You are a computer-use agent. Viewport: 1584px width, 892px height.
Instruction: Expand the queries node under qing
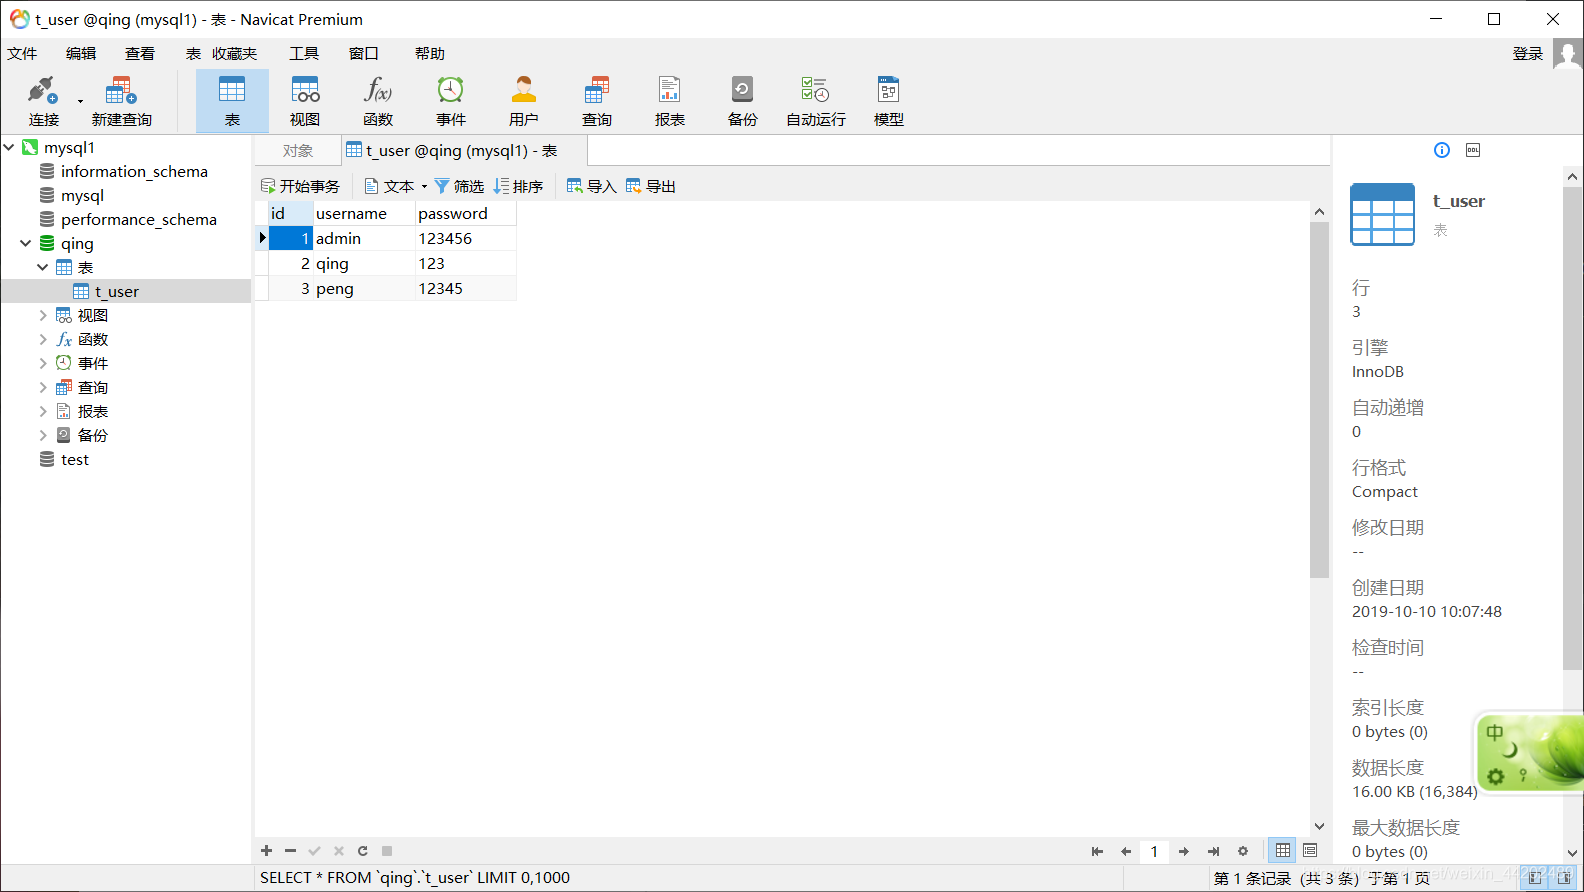click(42, 387)
